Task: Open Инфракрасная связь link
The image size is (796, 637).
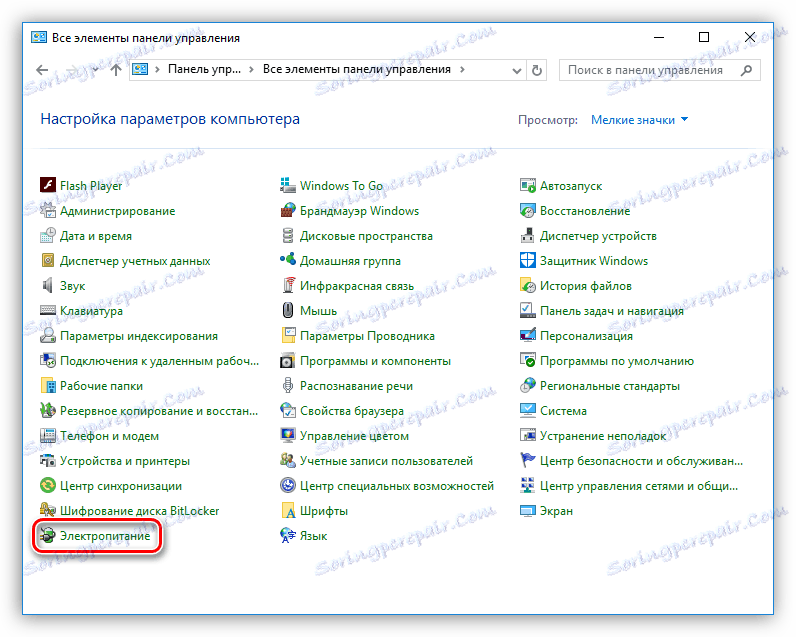Action: 357,286
